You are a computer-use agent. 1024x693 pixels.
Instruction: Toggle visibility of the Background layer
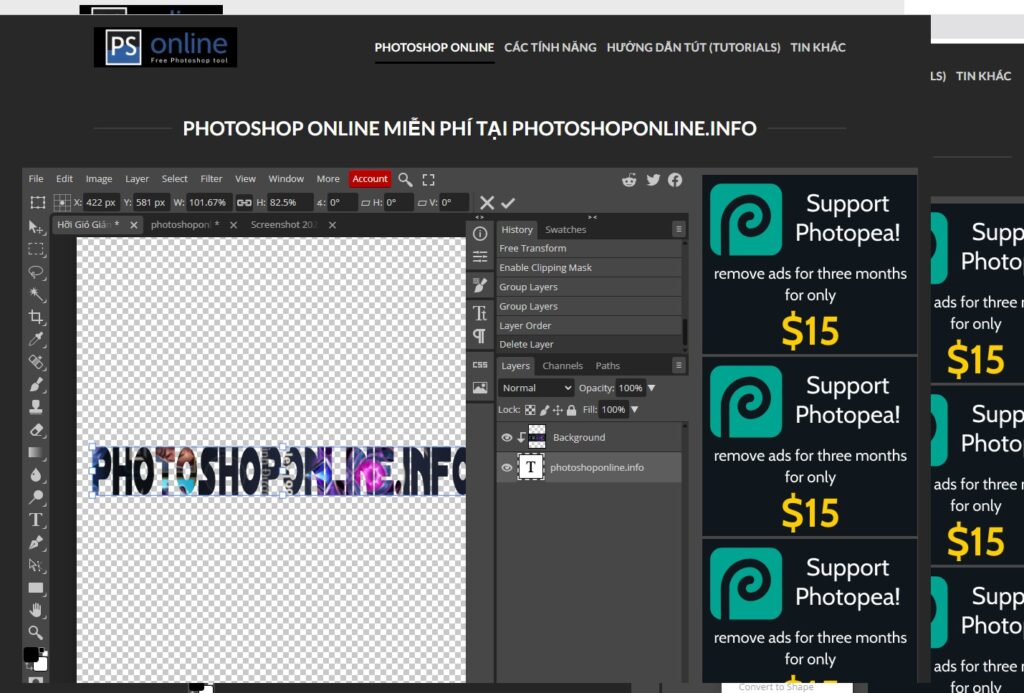506,438
